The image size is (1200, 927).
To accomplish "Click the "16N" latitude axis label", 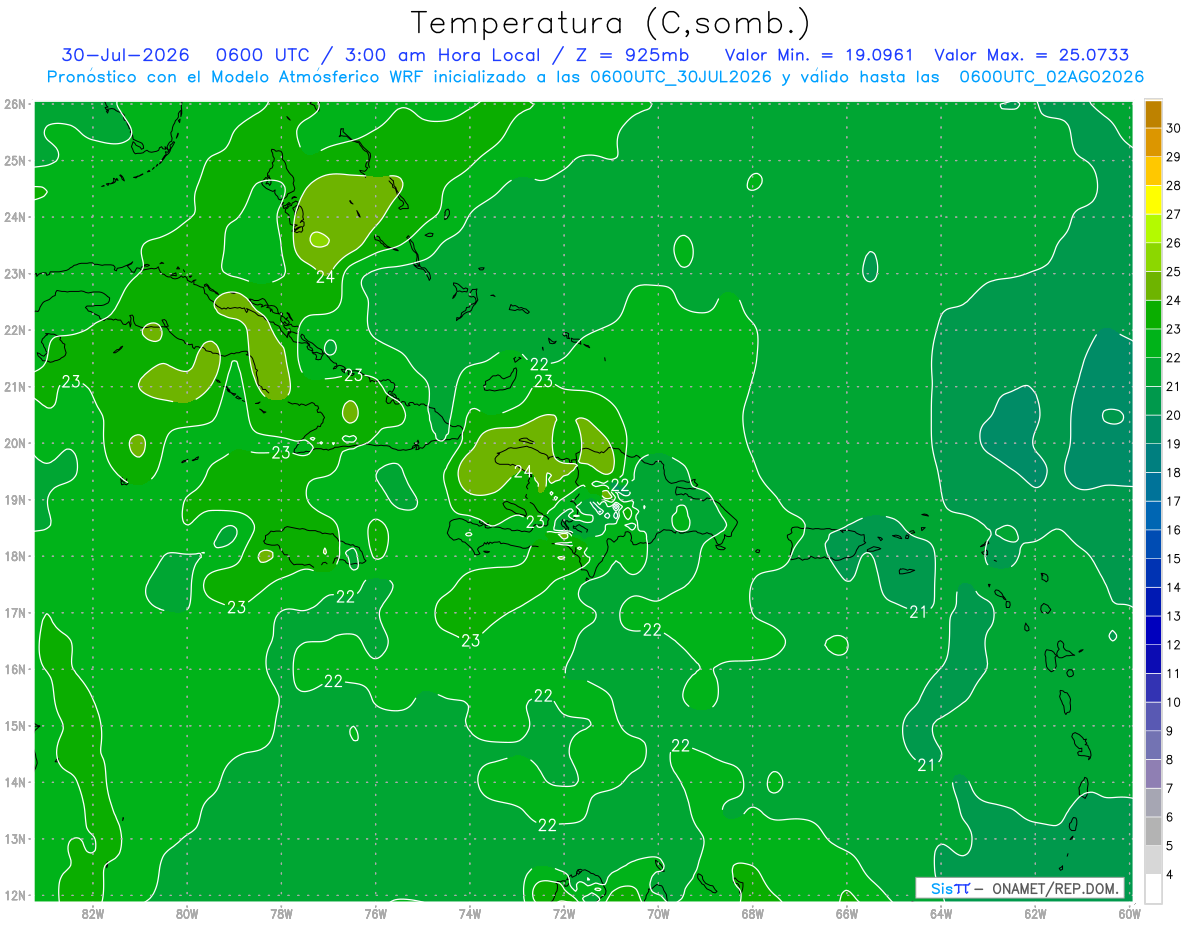I will 14,669.
